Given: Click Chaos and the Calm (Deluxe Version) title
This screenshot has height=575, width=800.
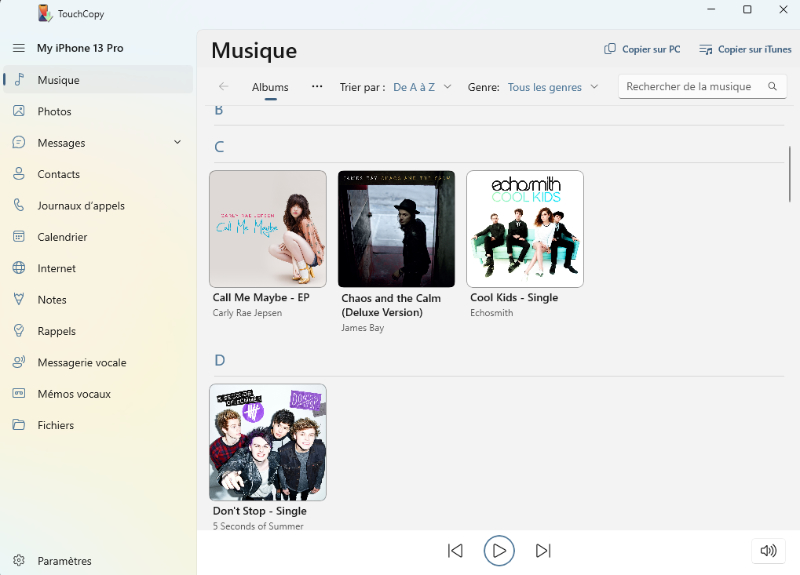Looking at the screenshot, I should pyautogui.click(x=391, y=305).
